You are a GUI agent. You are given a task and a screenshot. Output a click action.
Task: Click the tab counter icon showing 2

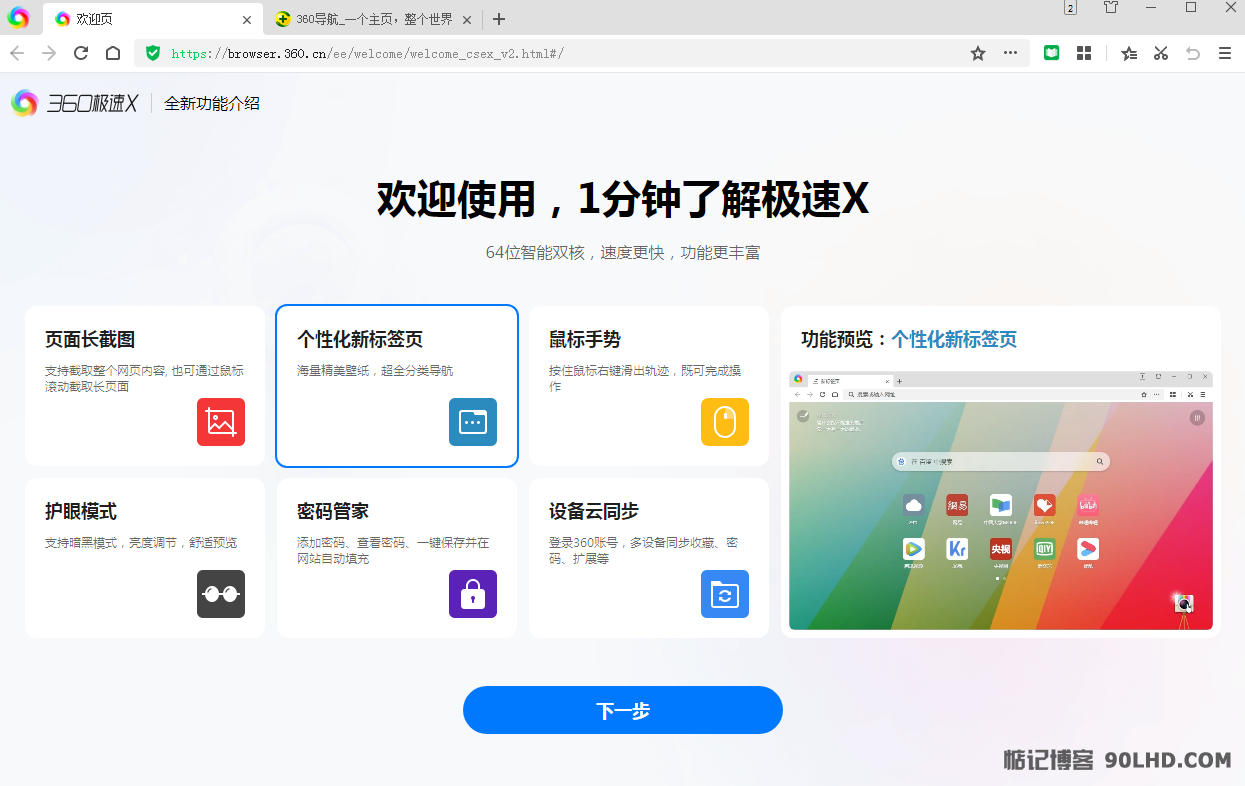[x=1070, y=8]
